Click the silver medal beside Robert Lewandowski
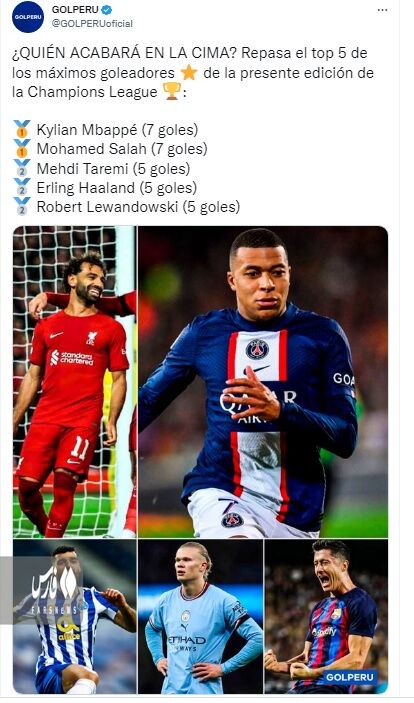Viewport: 414px width, 703px height. [x=22, y=207]
